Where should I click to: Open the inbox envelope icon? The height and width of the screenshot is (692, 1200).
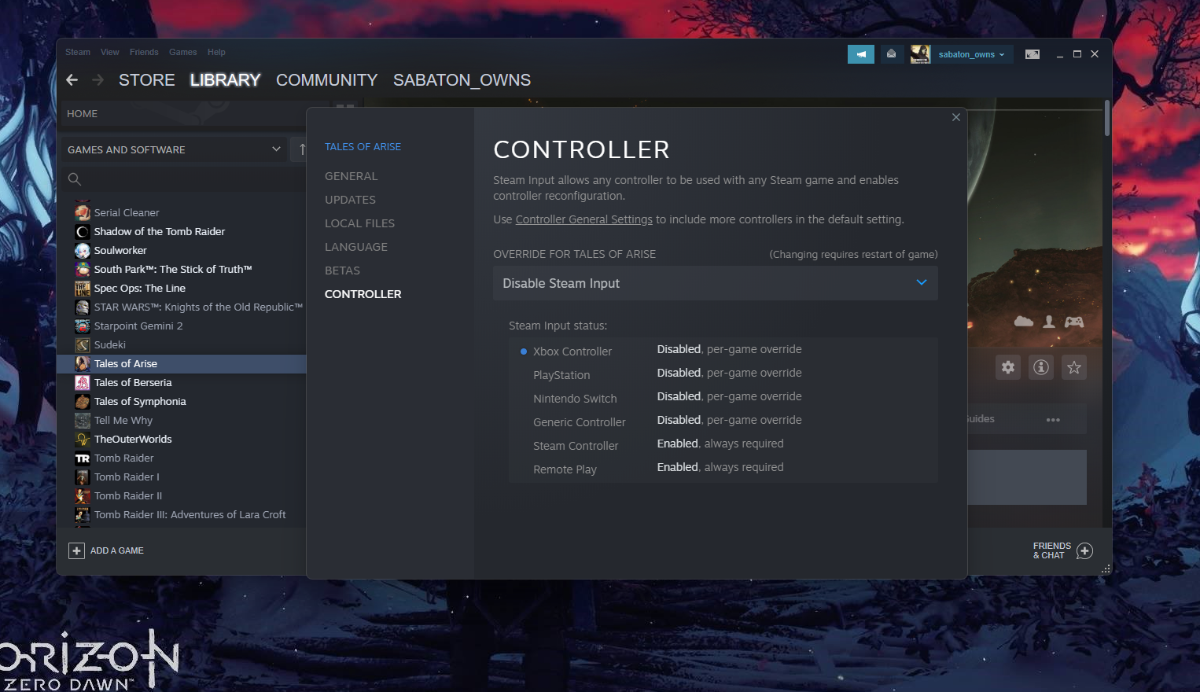click(x=891, y=54)
